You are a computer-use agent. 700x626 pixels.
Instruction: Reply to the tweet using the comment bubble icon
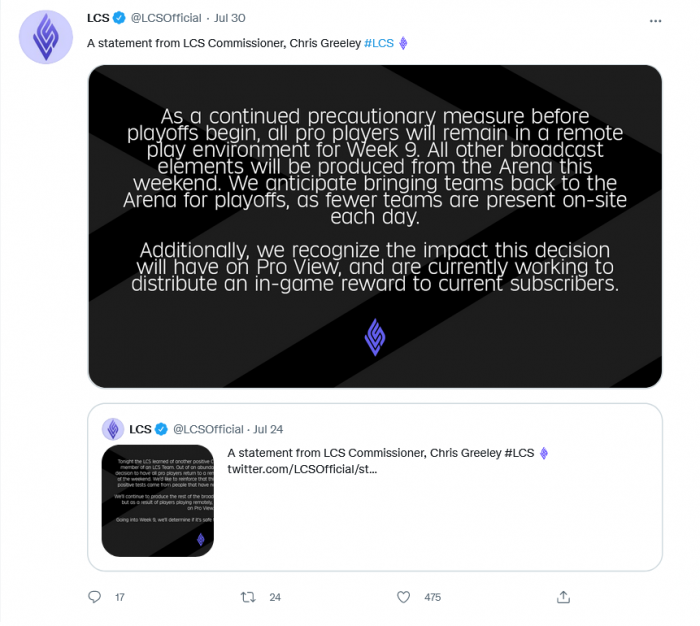(95, 597)
